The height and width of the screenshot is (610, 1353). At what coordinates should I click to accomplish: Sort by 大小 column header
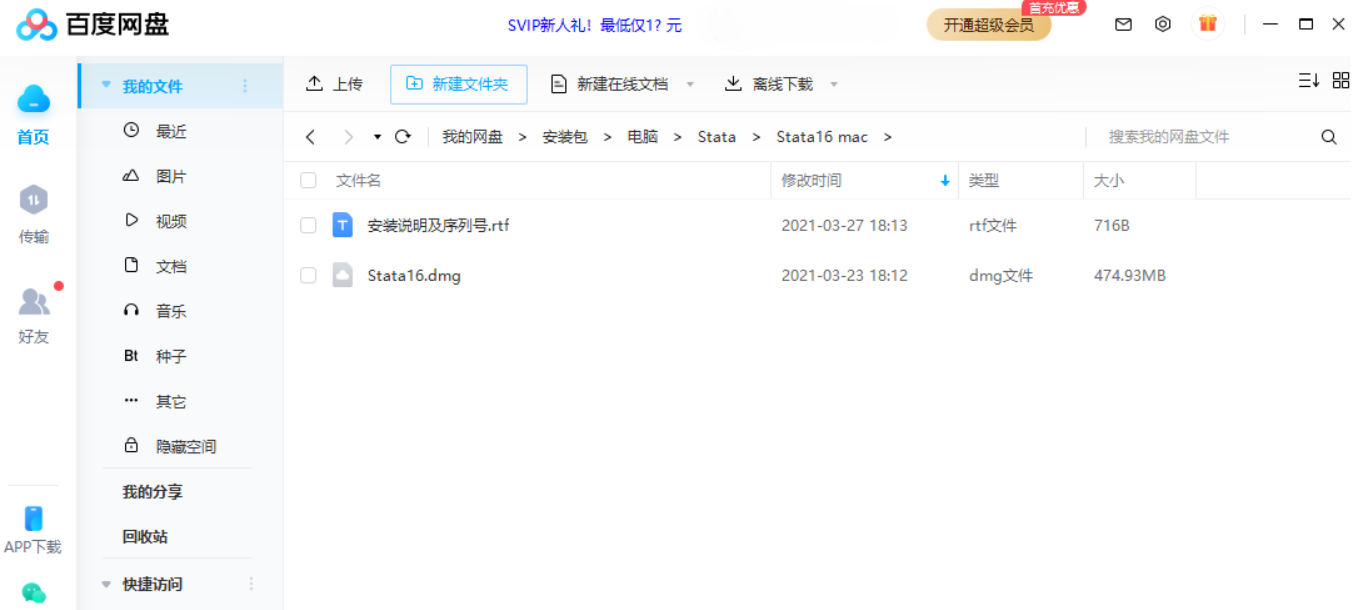click(x=1109, y=180)
